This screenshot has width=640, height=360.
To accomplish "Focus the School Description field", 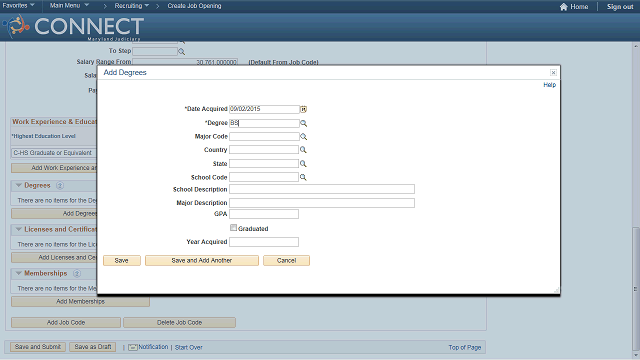I will (322, 189).
